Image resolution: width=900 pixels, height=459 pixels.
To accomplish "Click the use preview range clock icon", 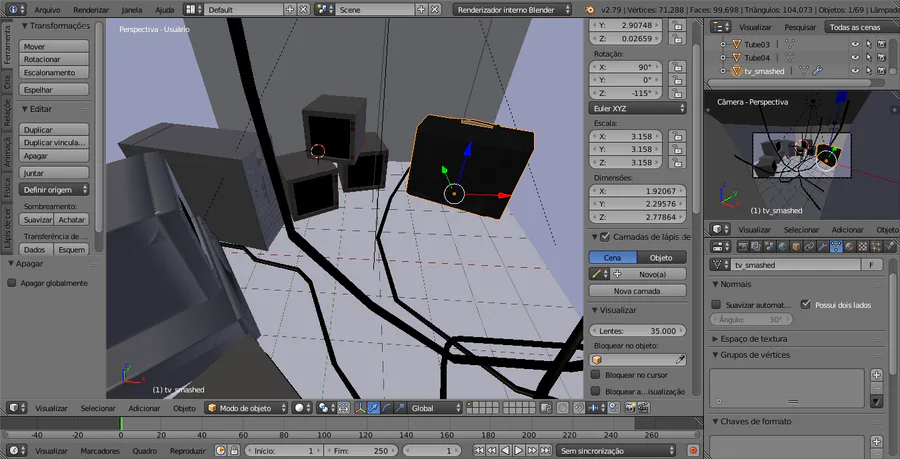I will pos(221,450).
